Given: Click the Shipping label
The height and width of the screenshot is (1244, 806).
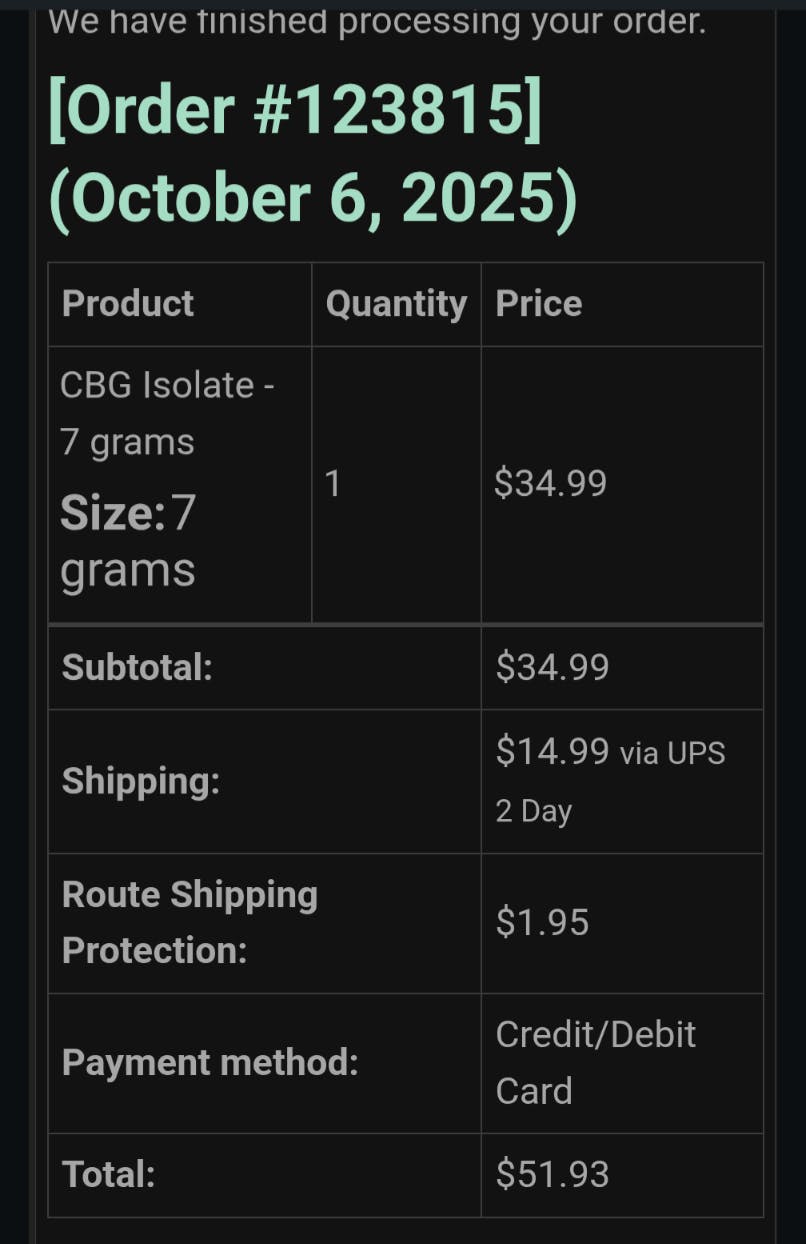Looking at the screenshot, I should pos(141,782).
